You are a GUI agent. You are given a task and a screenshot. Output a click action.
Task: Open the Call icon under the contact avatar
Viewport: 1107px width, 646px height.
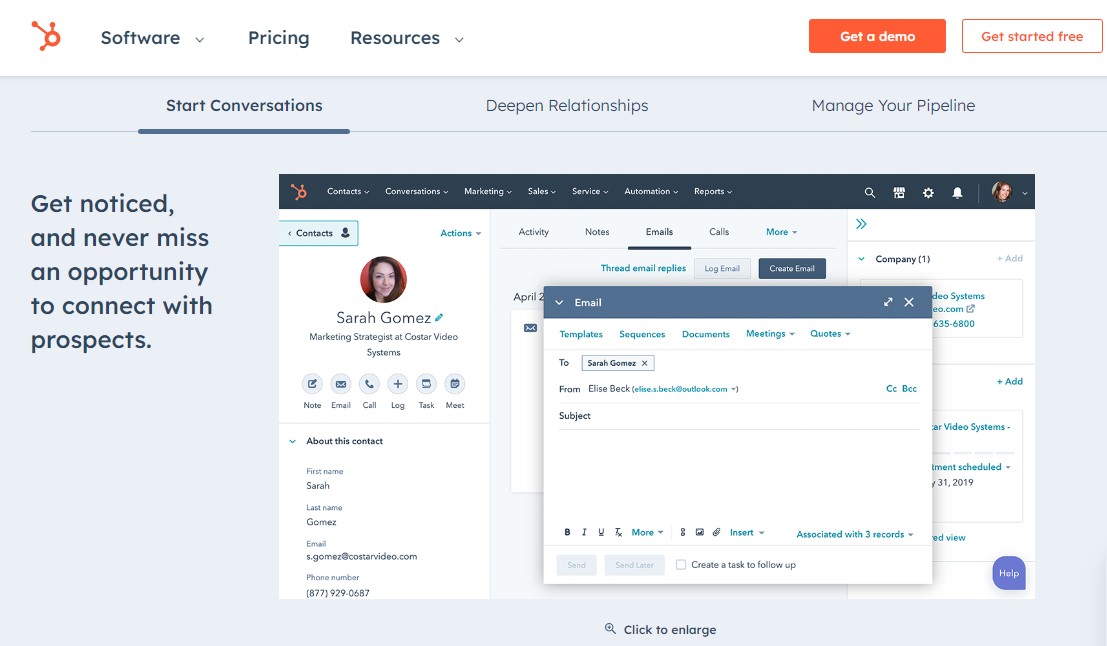[369, 384]
